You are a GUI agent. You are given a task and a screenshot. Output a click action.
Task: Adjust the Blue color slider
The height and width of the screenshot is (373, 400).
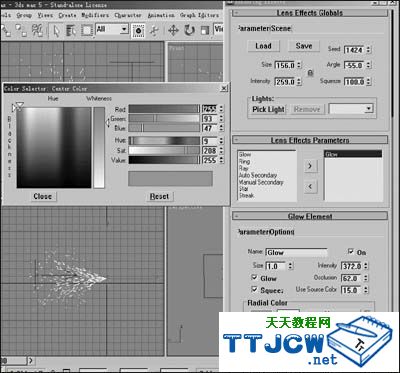point(164,128)
